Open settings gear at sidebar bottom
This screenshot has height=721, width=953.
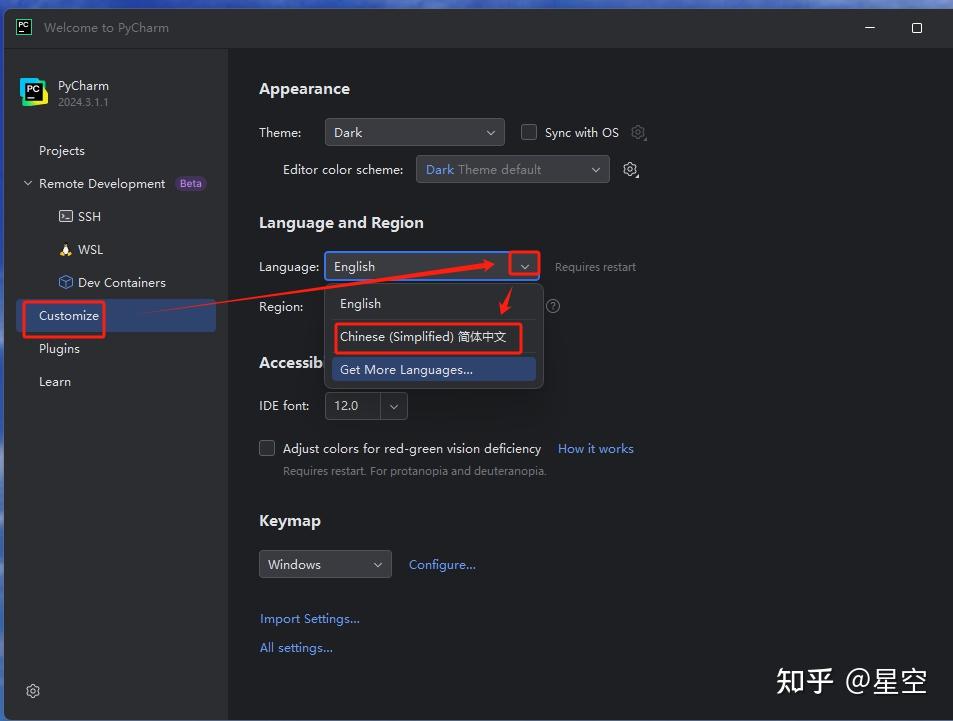[x=33, y=691]
